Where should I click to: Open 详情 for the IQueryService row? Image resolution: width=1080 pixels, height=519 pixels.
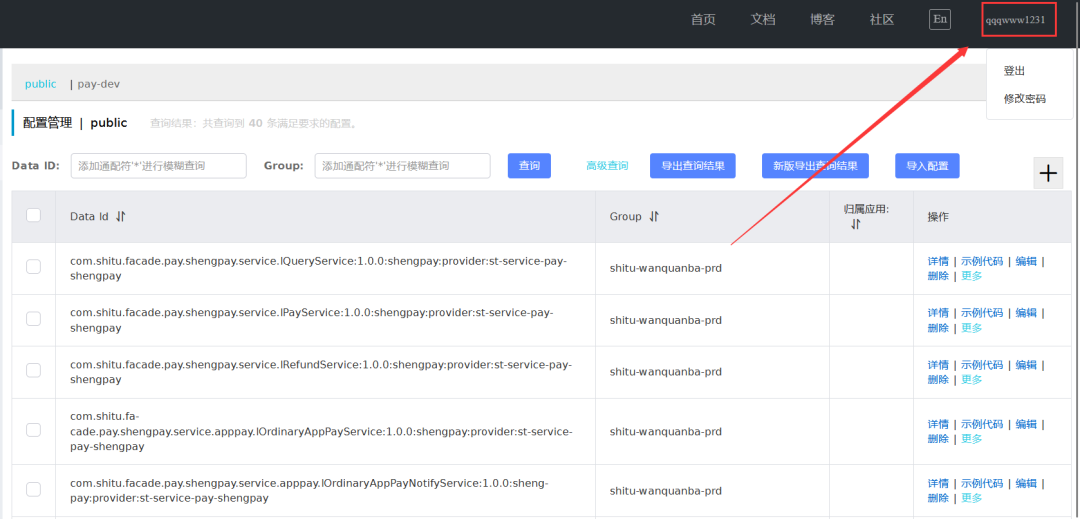tap(938, 261)
